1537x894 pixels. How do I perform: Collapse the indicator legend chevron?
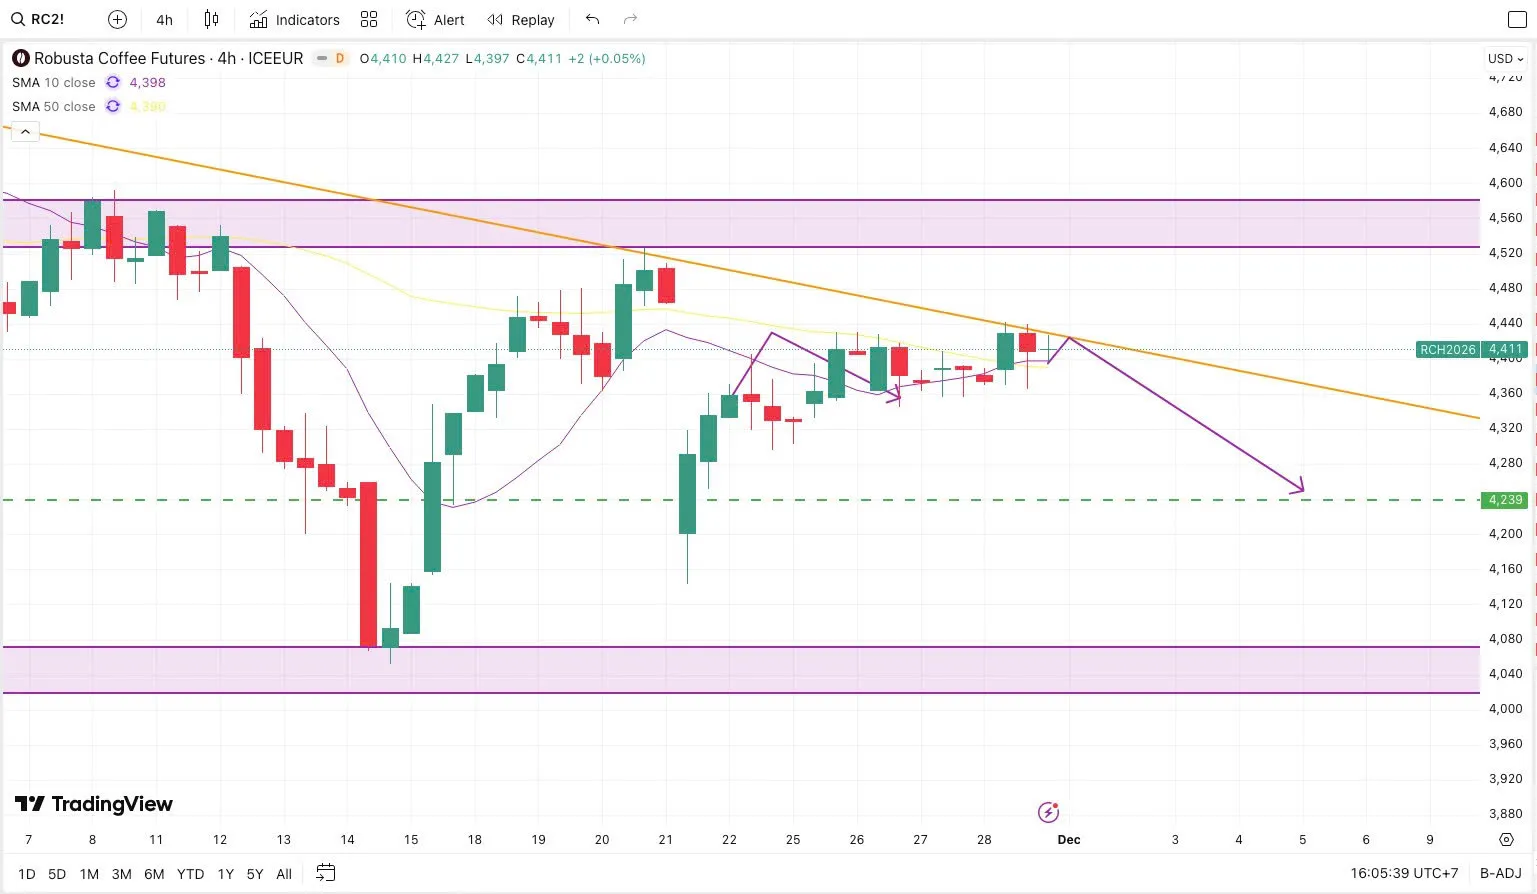(25, 132)
